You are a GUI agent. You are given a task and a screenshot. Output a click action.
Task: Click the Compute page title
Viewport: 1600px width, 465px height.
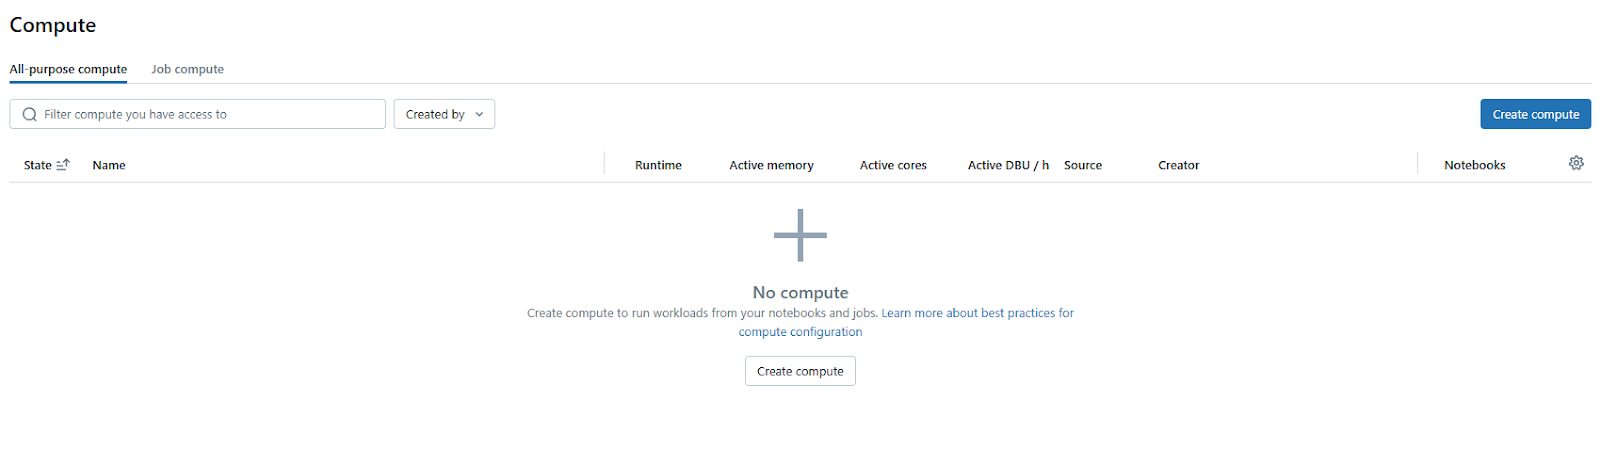click(x=53, y=25)
